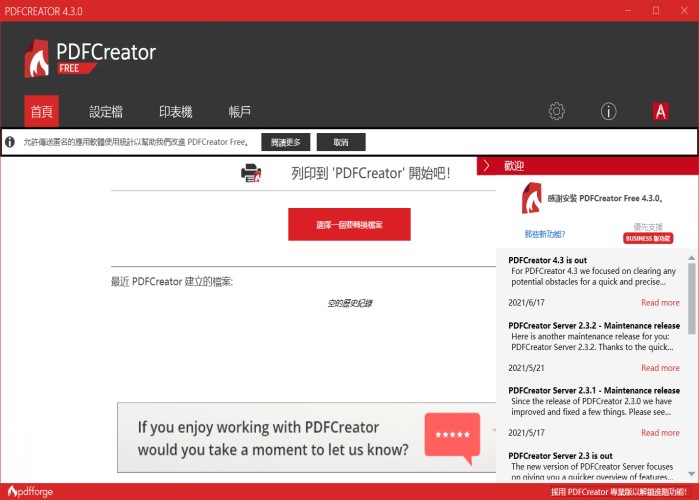Open the 那些新功能? what's new link
The image size is (699, 500).
(x=545, y=234)
